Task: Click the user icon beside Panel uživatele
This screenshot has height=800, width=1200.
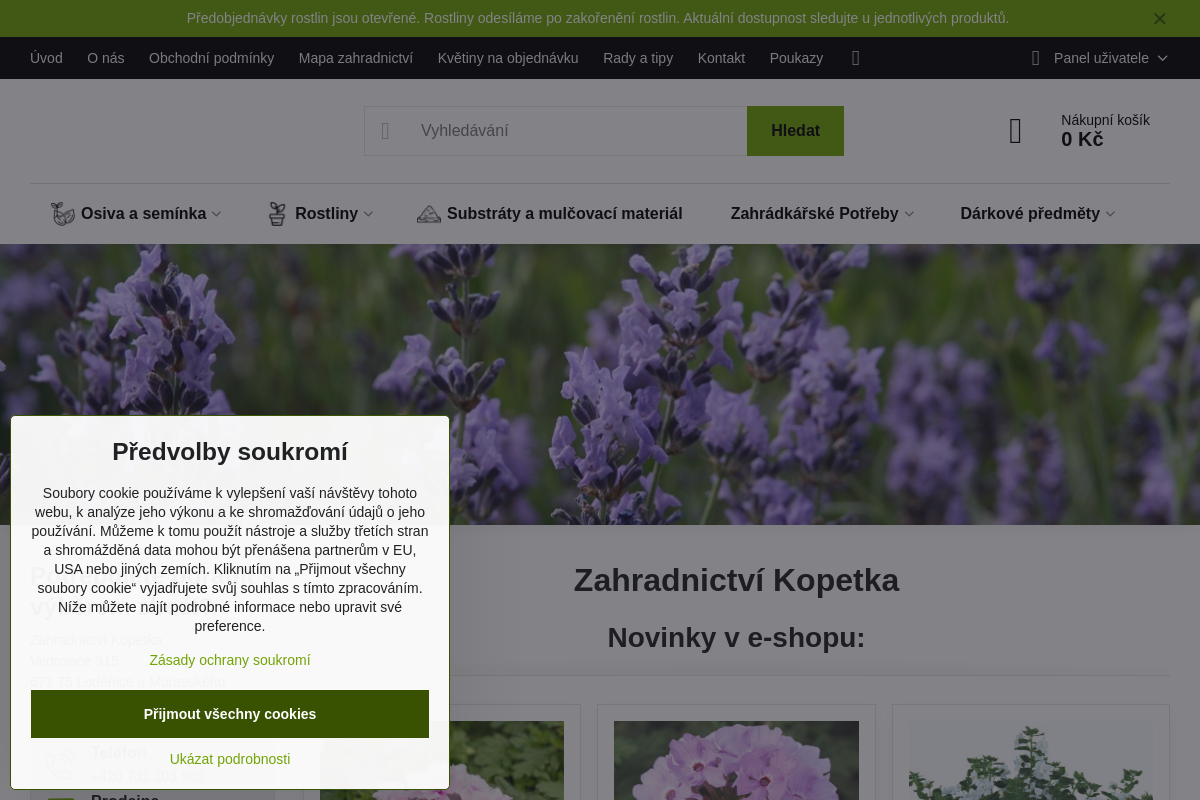Action: pyautogui.click(x=1035, y=58)
